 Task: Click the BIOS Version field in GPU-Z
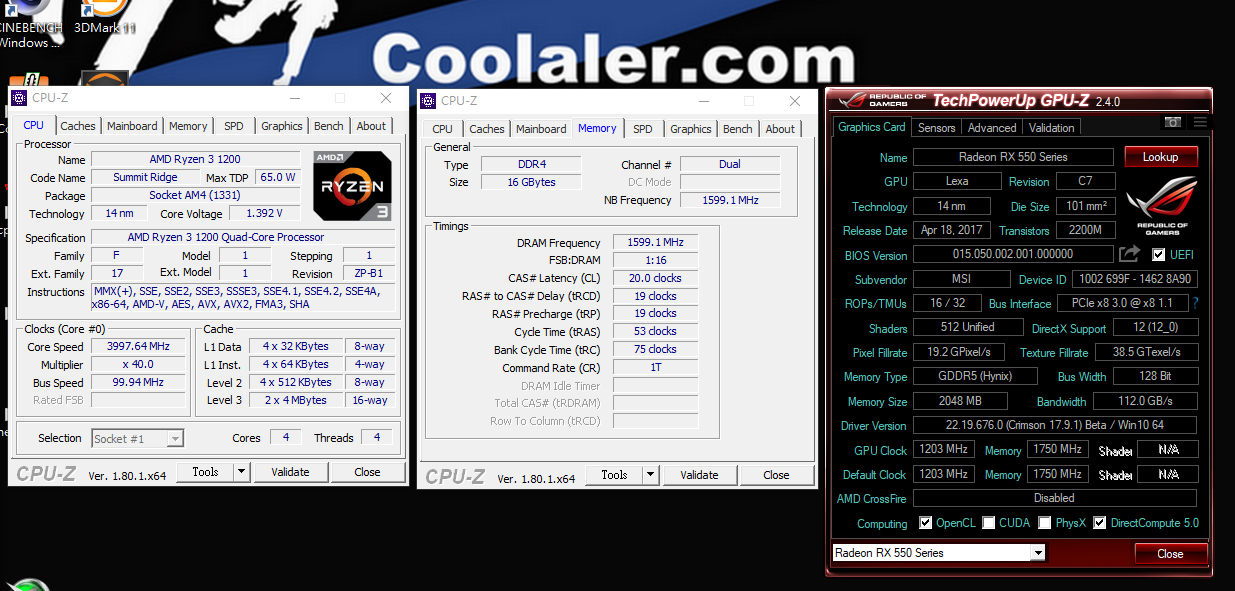click(x=1013, y=255)
